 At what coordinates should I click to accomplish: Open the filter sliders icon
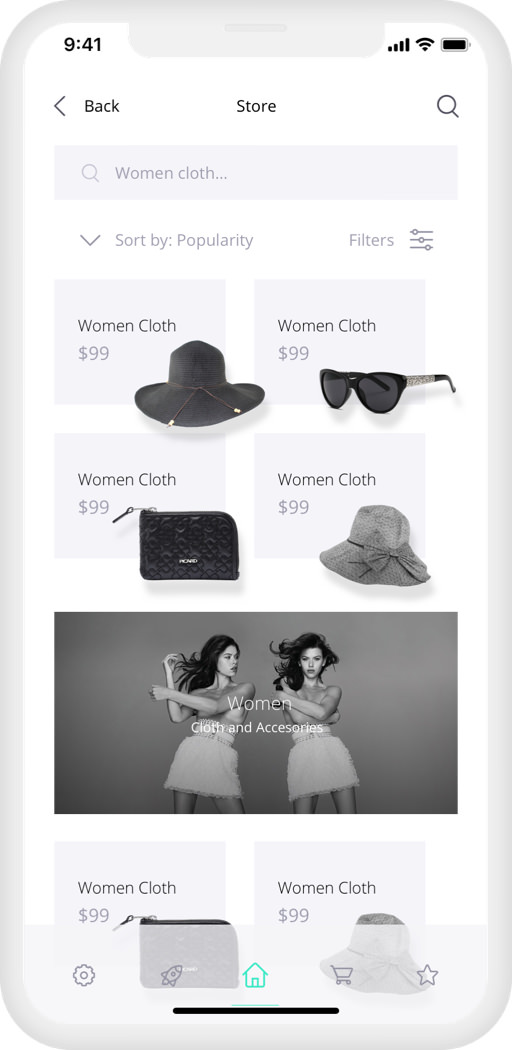[x=422, y=240]
